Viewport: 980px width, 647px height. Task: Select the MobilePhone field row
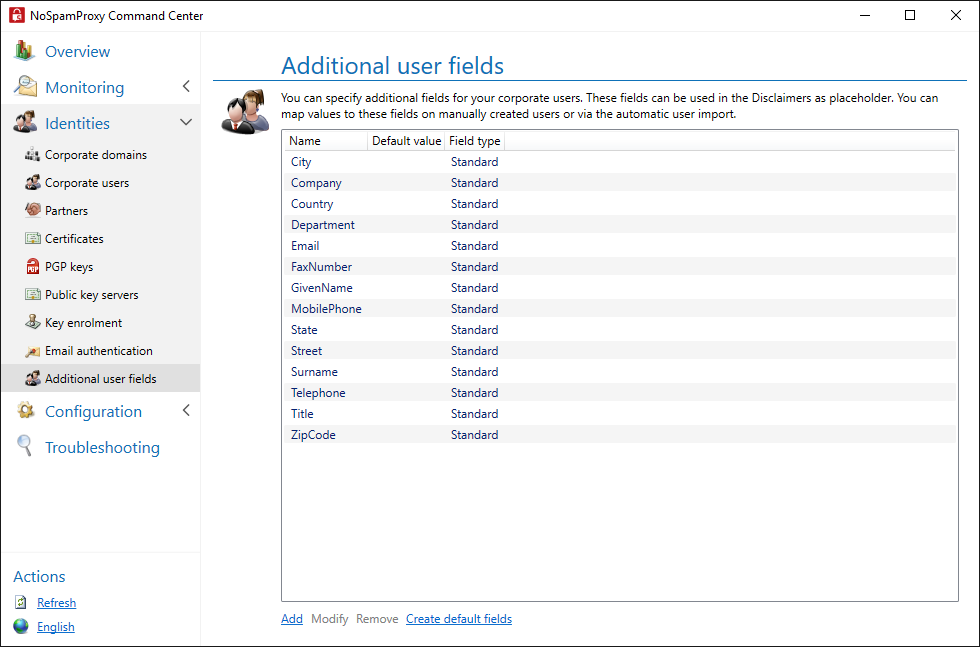click(620, 309)
